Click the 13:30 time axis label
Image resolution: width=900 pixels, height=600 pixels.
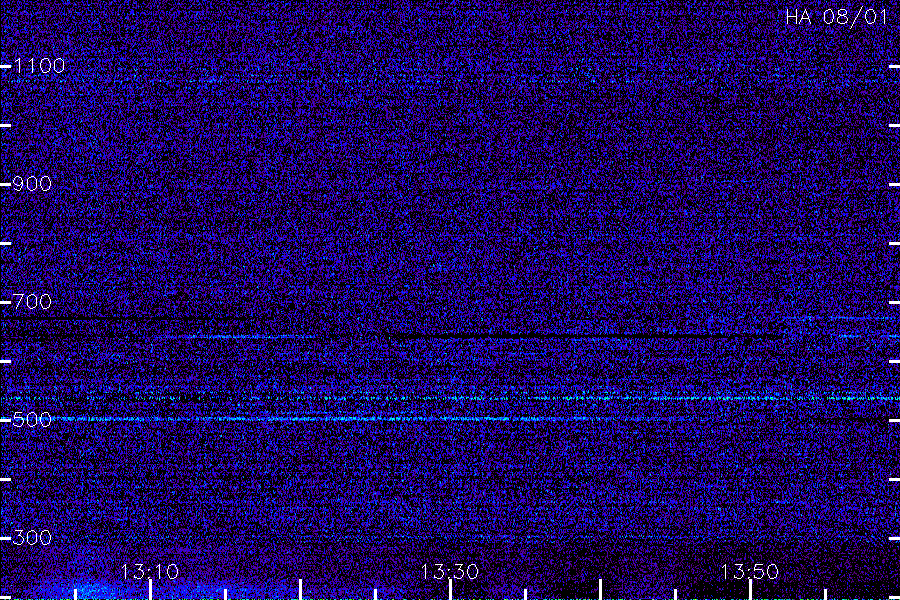[x=449, y=572]
